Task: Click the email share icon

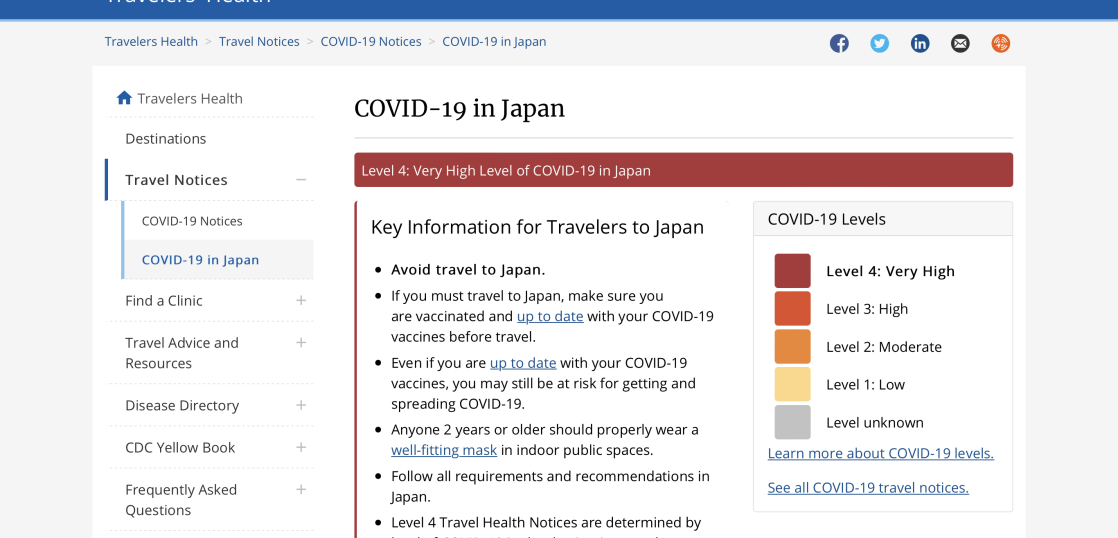Action: pyautogui.click(x=960, y=43)
